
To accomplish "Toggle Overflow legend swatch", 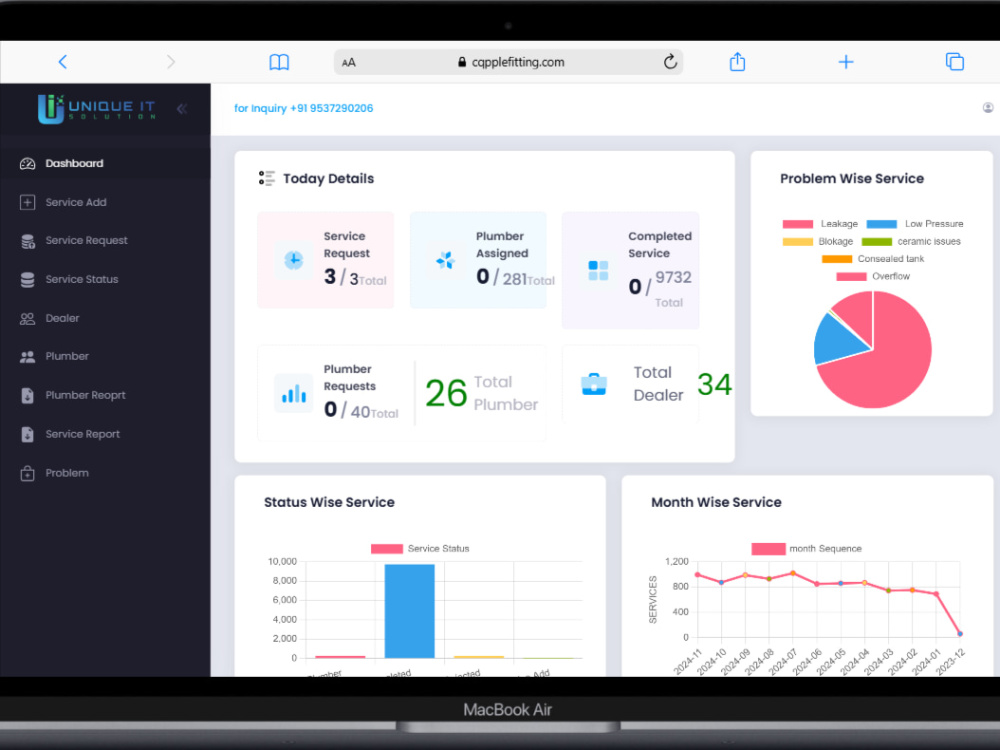I will tap(851, 277).
